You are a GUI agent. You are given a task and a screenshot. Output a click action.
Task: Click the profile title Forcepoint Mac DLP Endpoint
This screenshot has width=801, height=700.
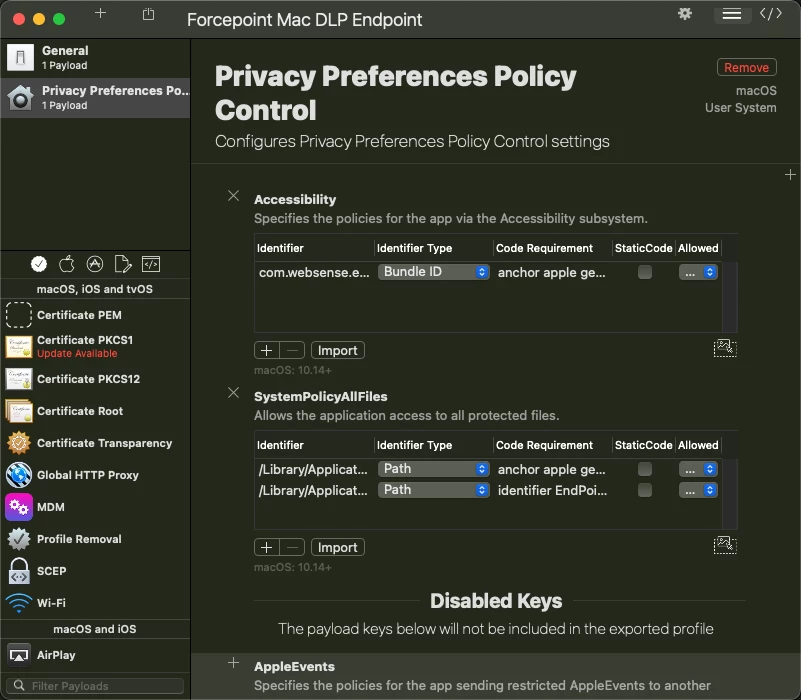tap(304, 20)
